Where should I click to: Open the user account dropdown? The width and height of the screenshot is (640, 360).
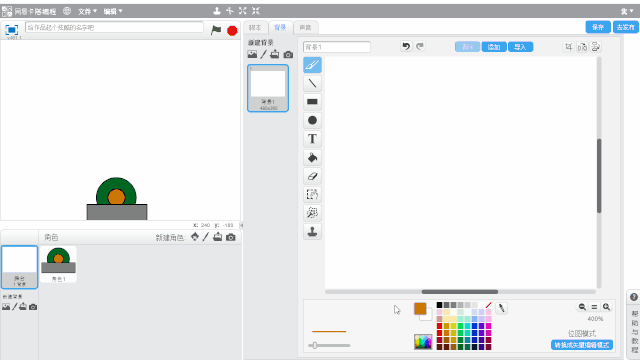click(627, 11)
